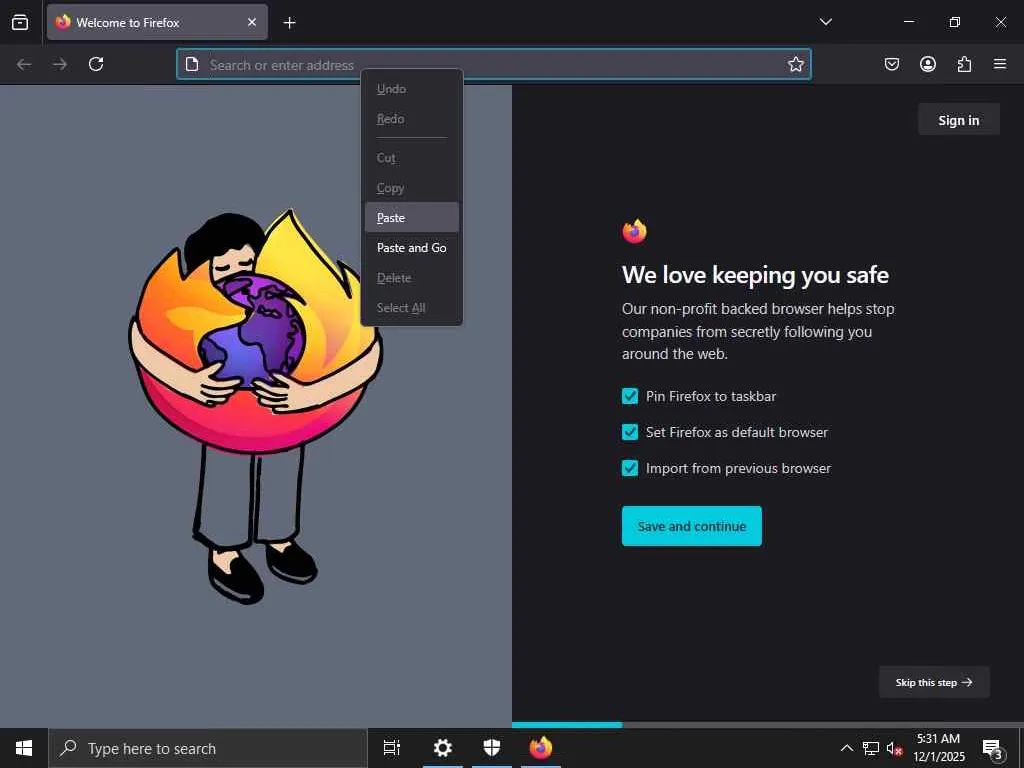1024x768 pixels.
Task: Open Settings gear on the taskbar
Action: (x=443, y=748)
